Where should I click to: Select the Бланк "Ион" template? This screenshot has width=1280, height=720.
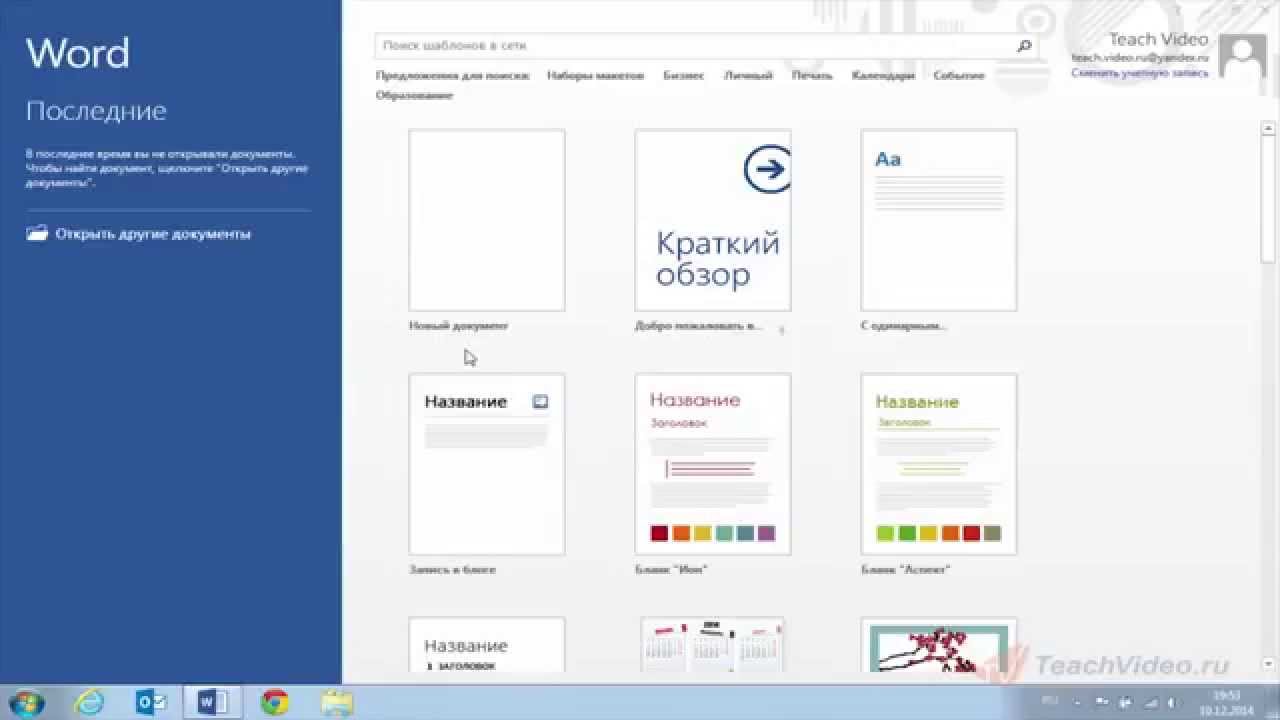[x=713, y=464]
